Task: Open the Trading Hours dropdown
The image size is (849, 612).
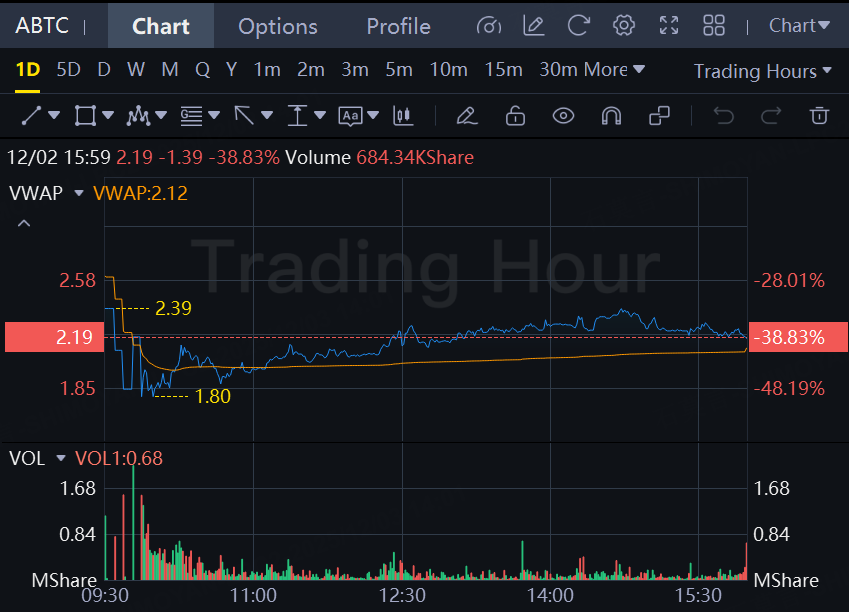Action: point(762,71)
